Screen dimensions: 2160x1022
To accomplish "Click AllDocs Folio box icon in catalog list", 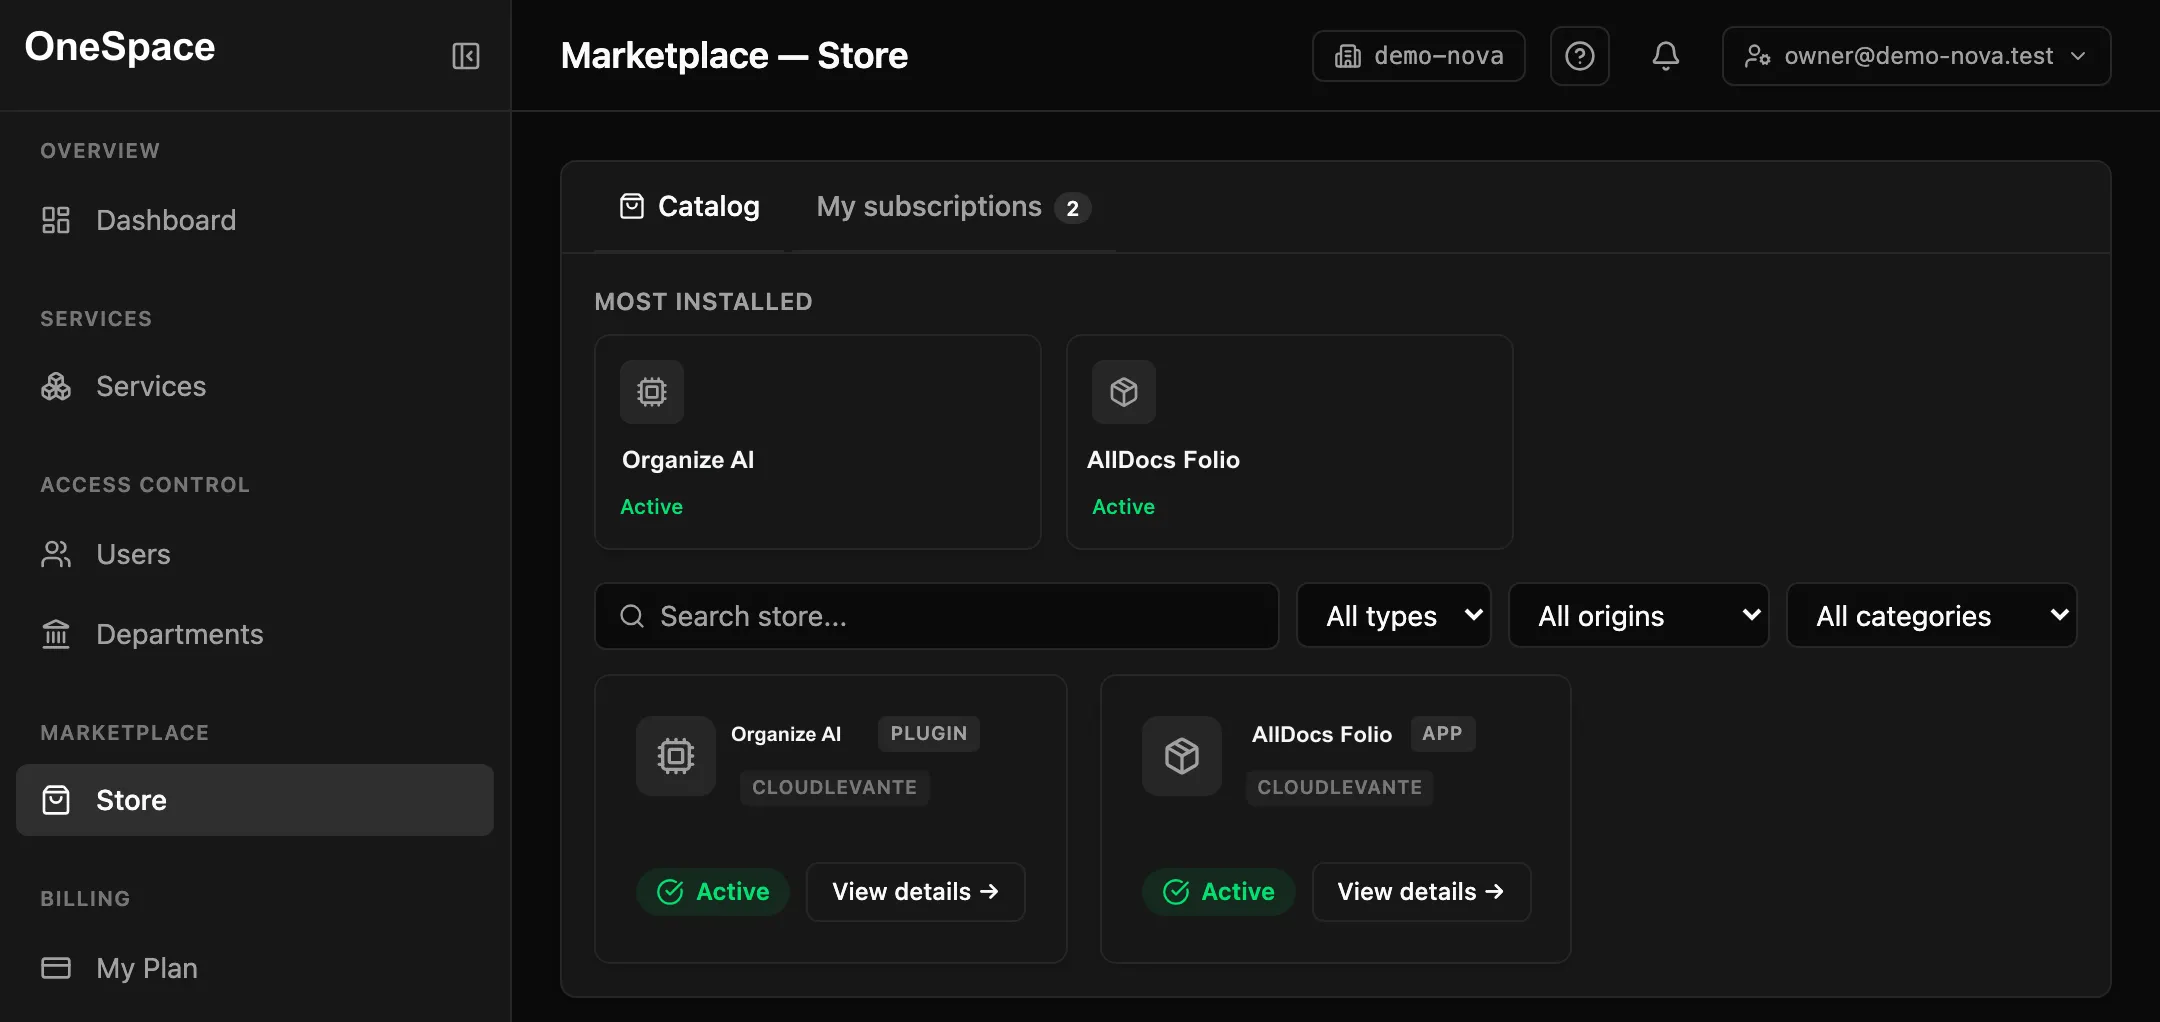I will (x=1182, y=756).
